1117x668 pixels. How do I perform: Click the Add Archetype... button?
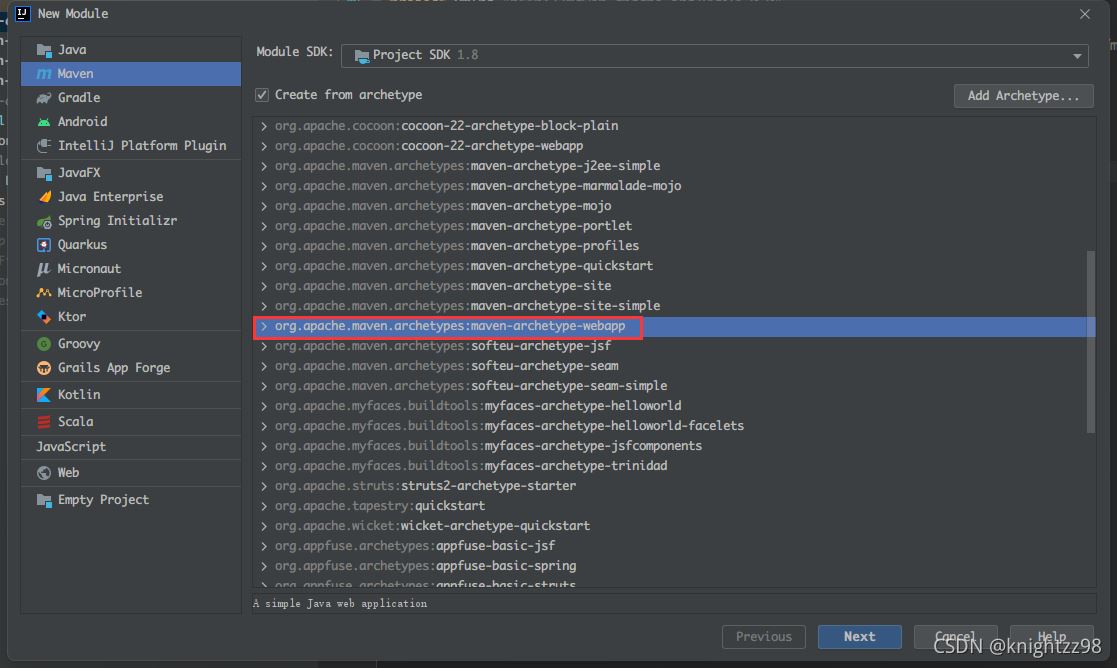(1023, 95)
